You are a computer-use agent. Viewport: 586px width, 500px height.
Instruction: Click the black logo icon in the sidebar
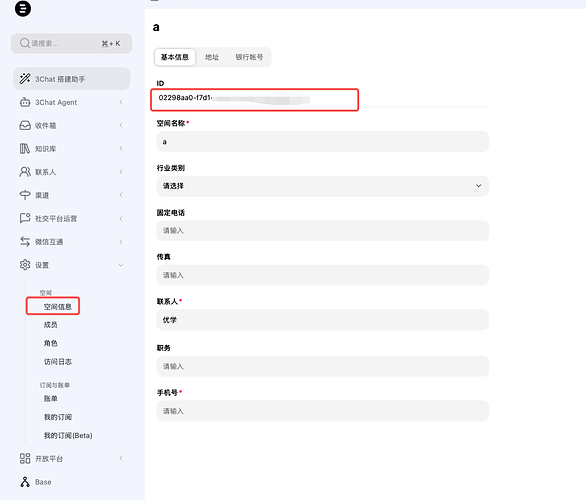[23, 8]
